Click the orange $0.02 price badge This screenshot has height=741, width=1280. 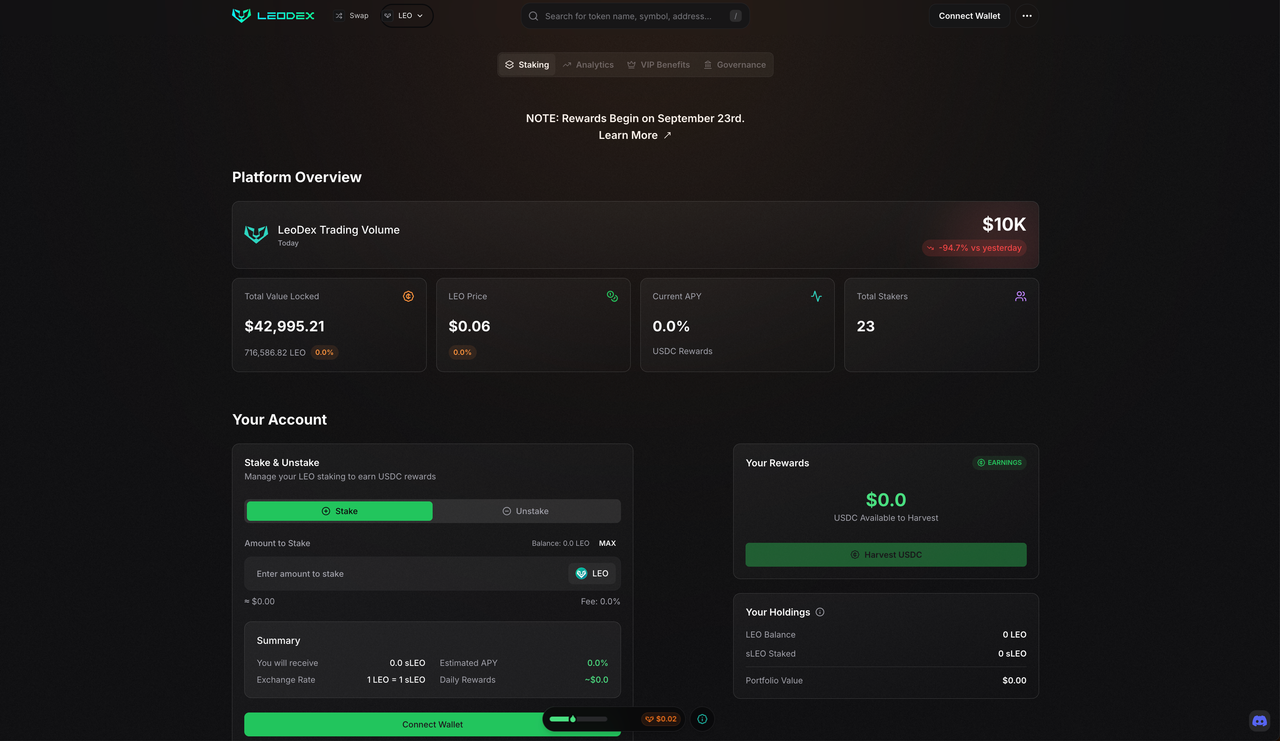[660, 719]
